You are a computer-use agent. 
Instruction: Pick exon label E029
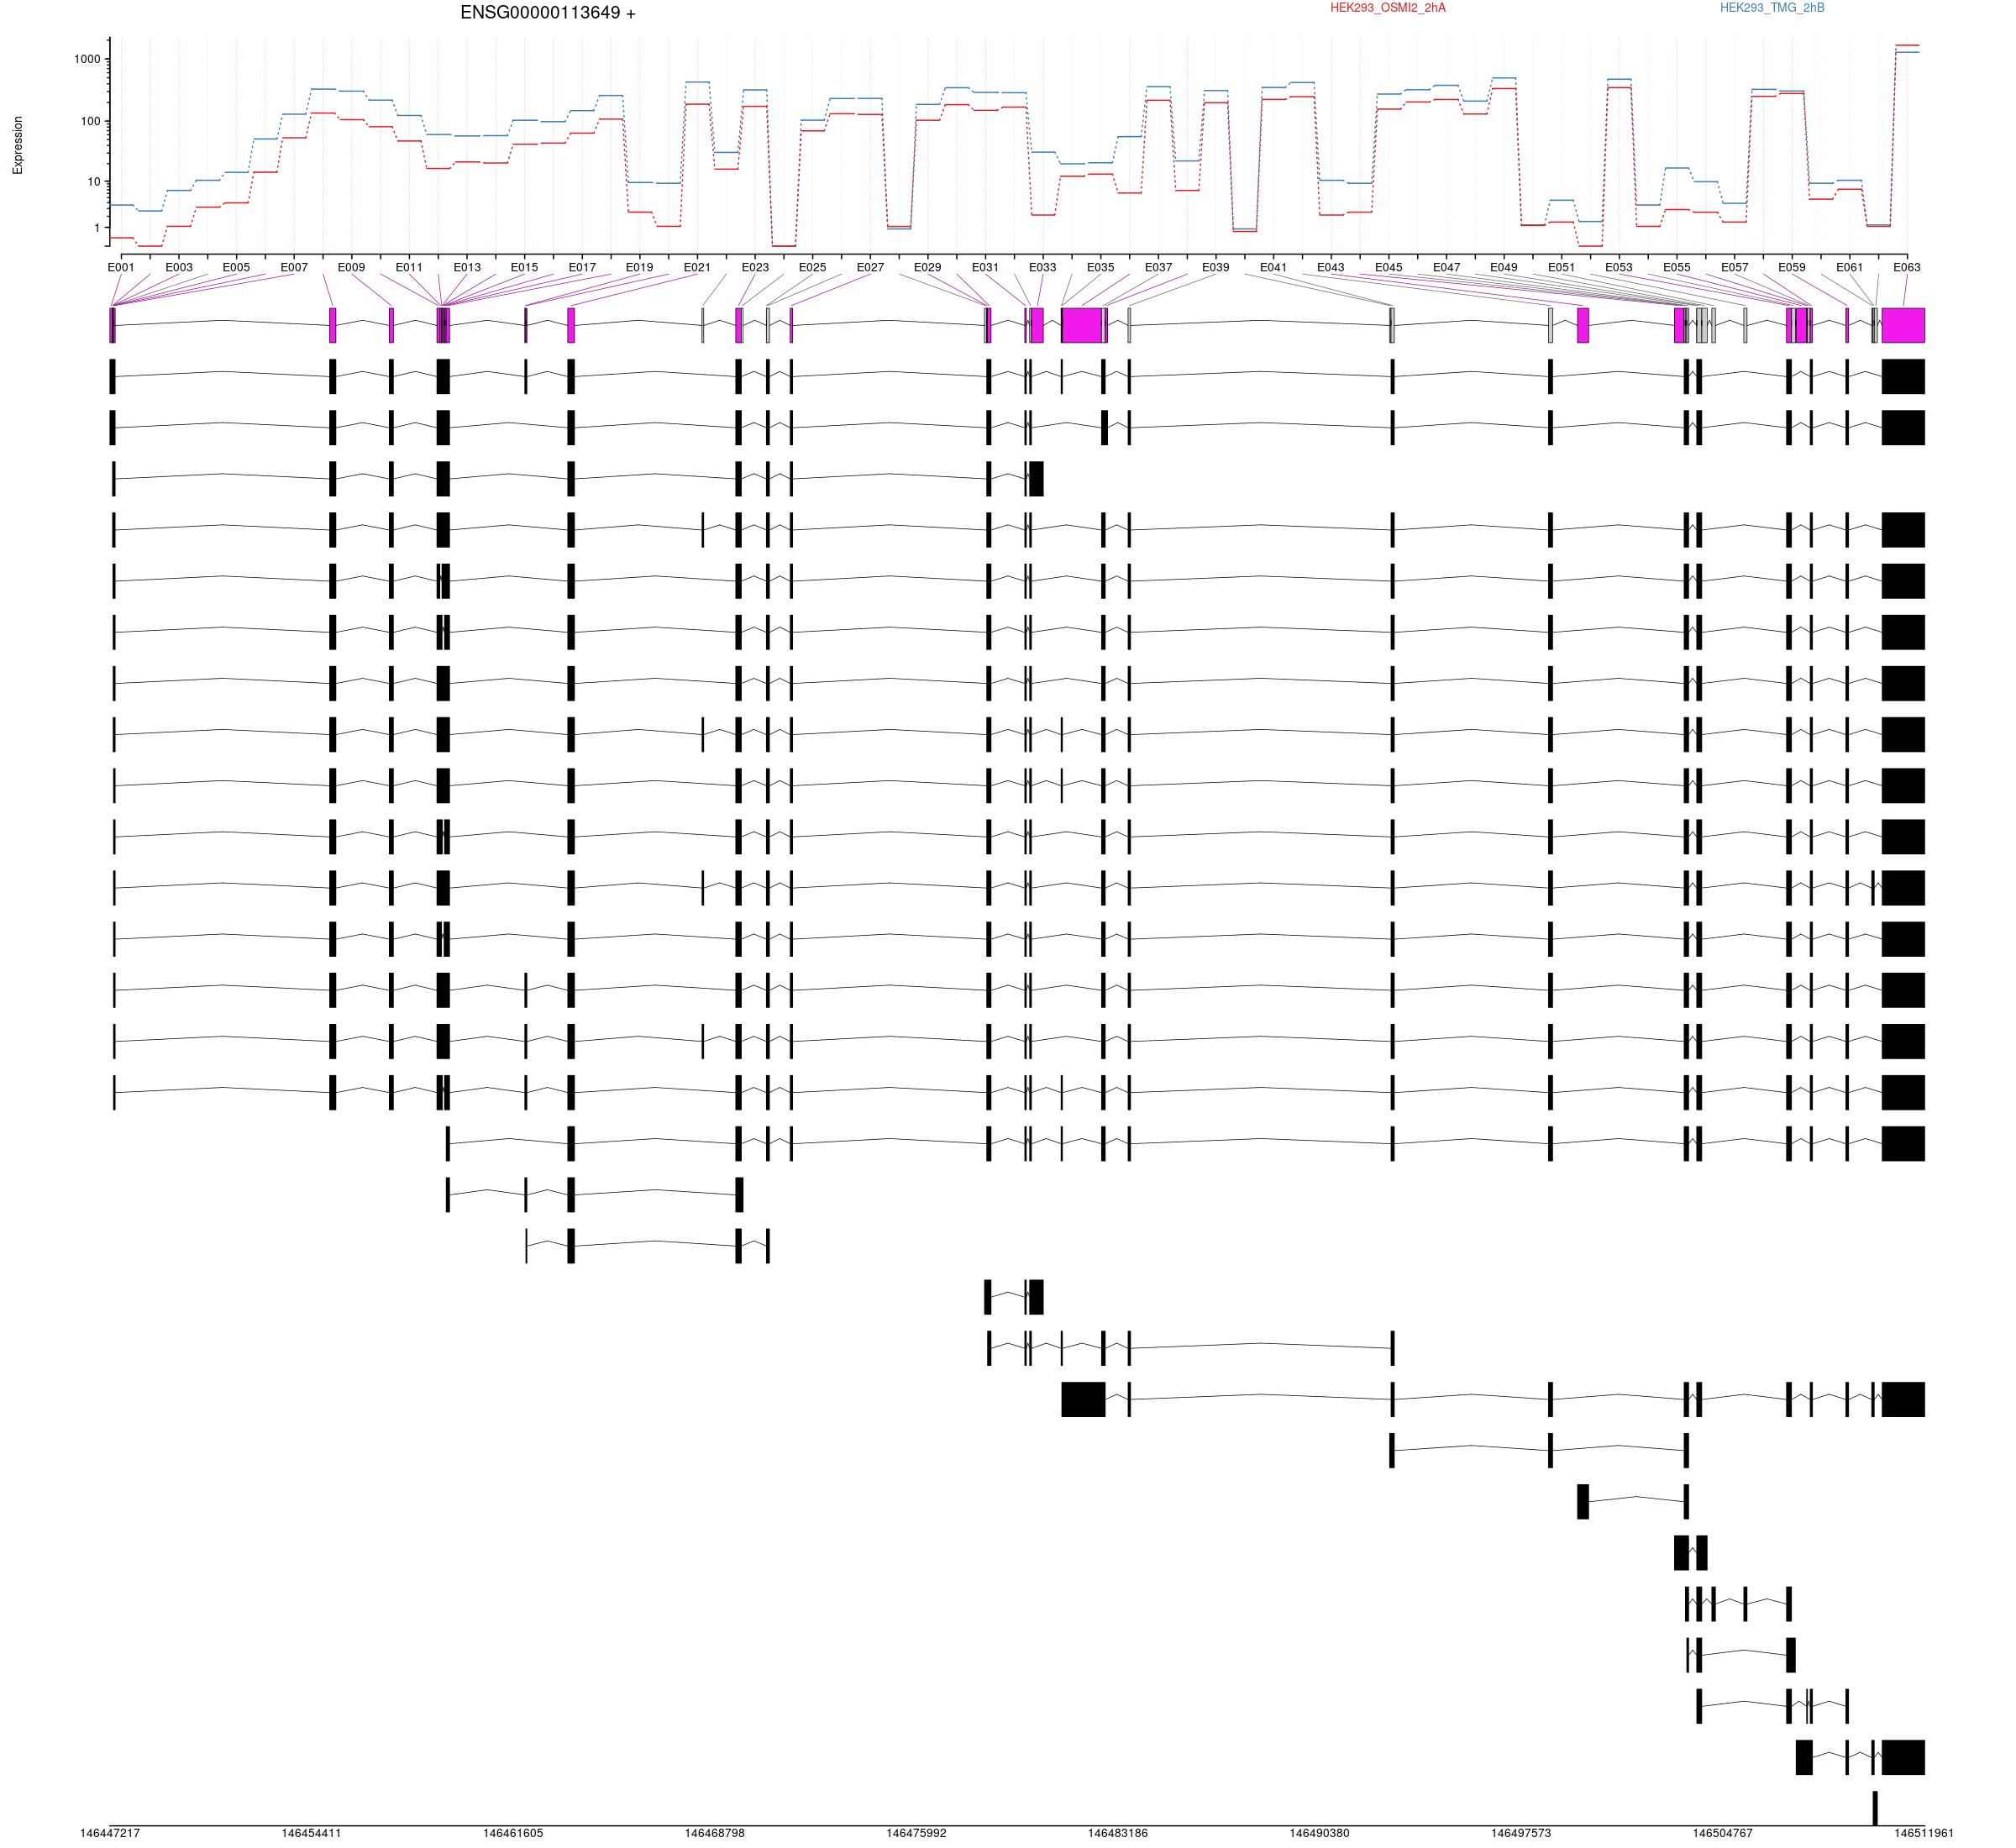pyautogui.click(x=927, y=267)
